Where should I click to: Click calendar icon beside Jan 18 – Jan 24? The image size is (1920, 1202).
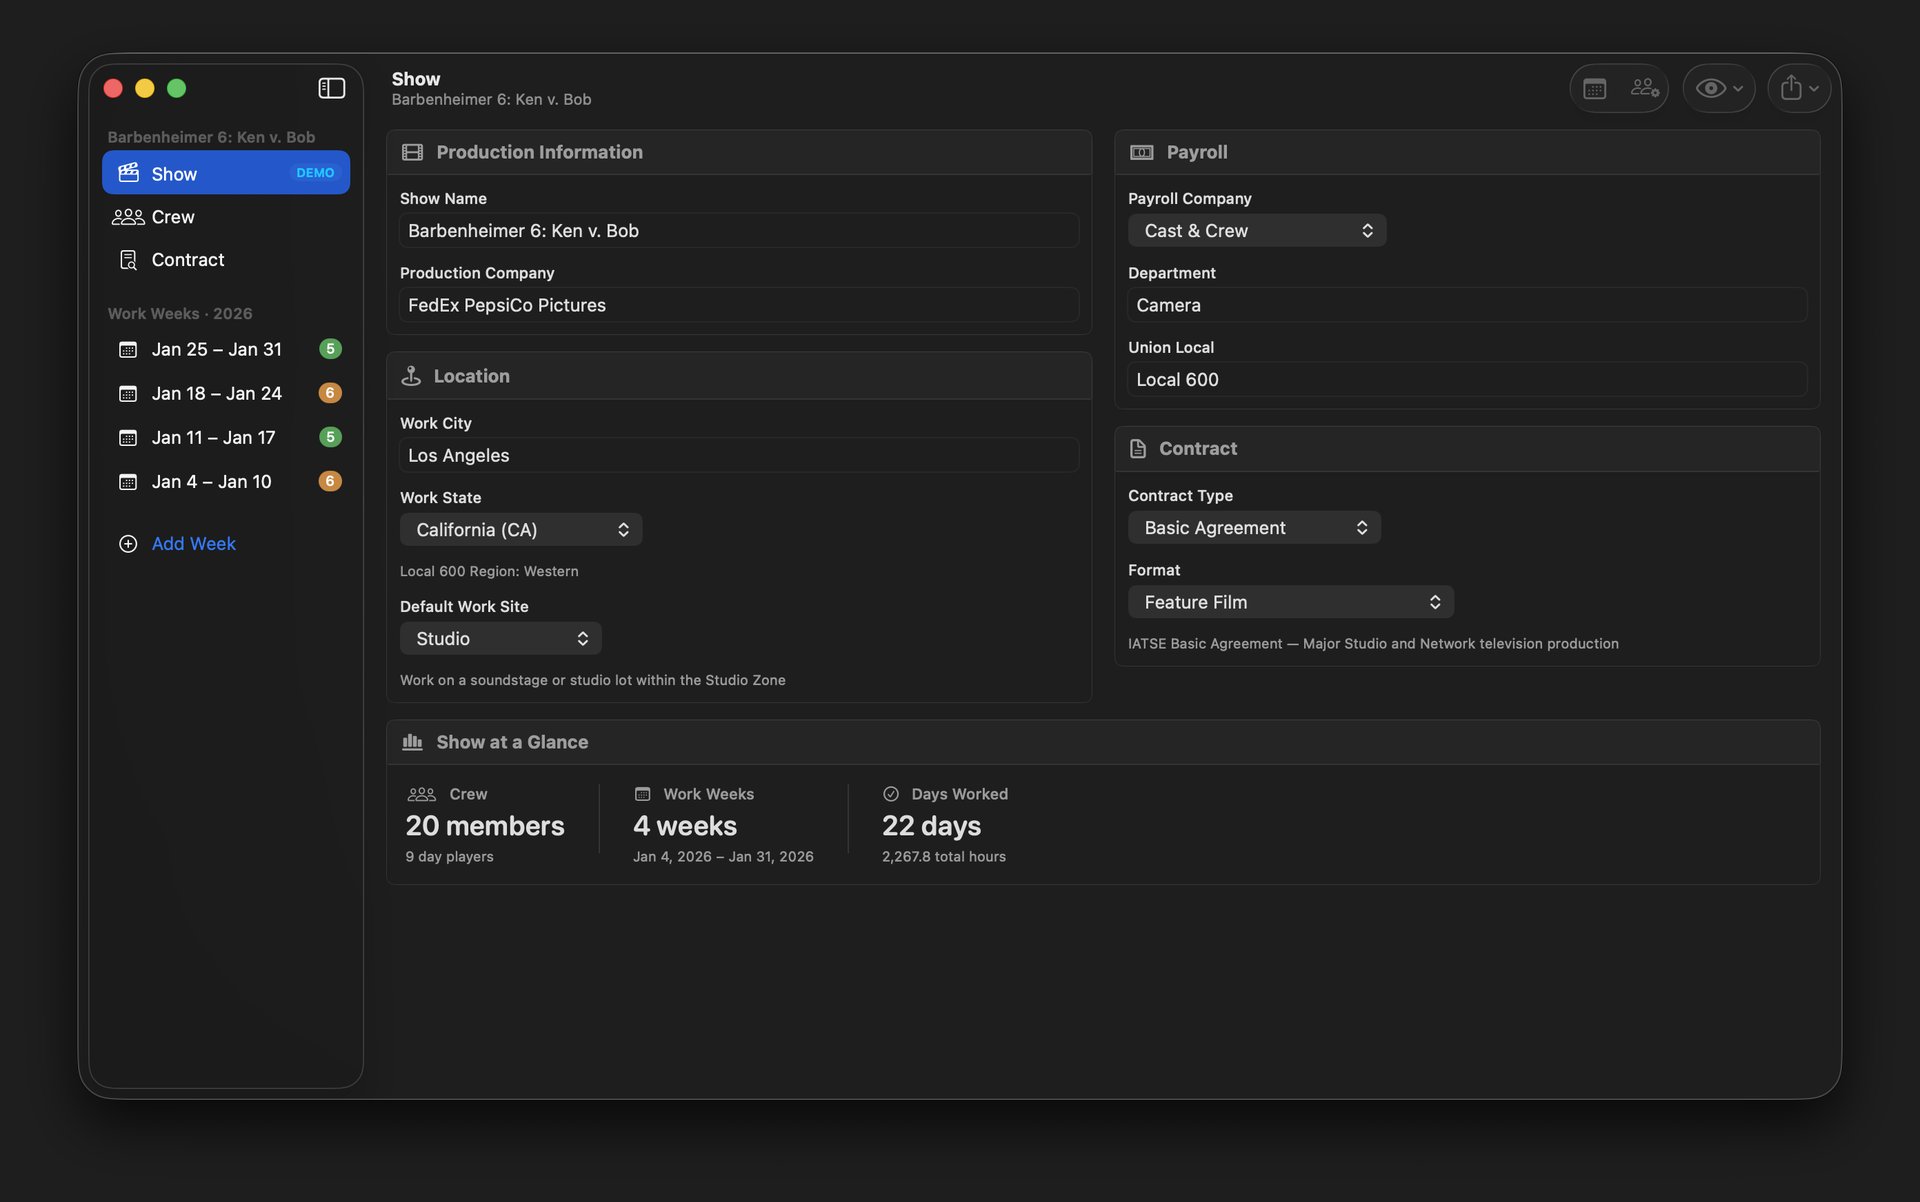pyautogui.click(x=128, y=393)
